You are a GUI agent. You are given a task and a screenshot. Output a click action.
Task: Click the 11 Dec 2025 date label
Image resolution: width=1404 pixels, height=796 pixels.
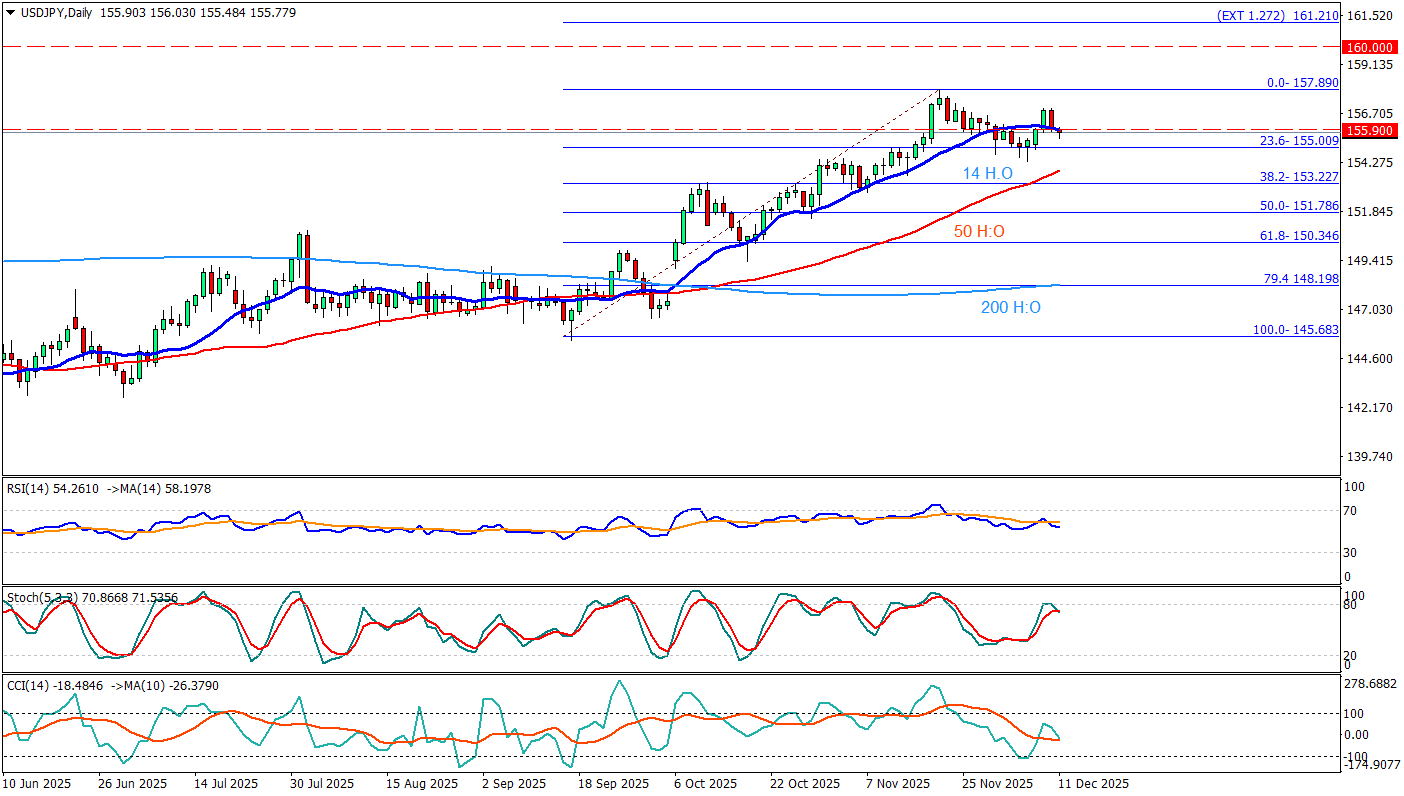coord(1094,784)
